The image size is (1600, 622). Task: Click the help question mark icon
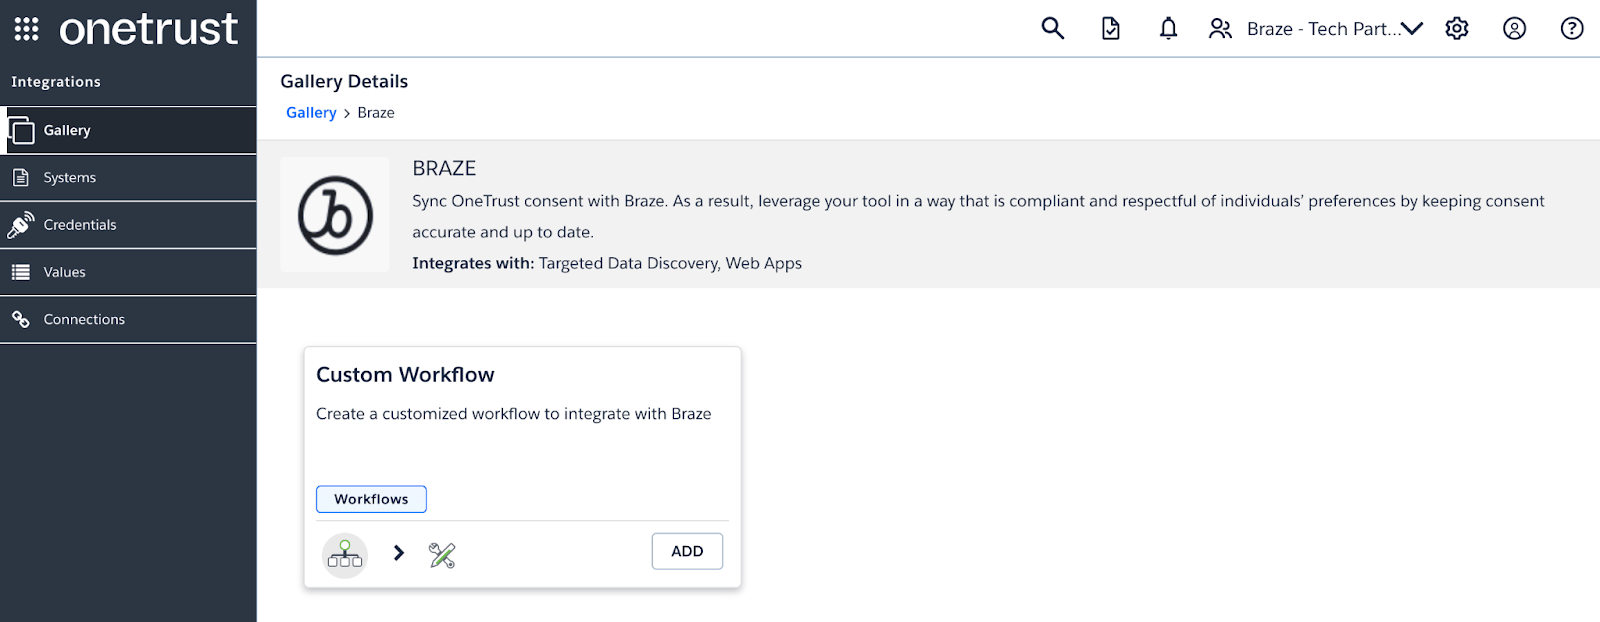[x=1572, y=28]
